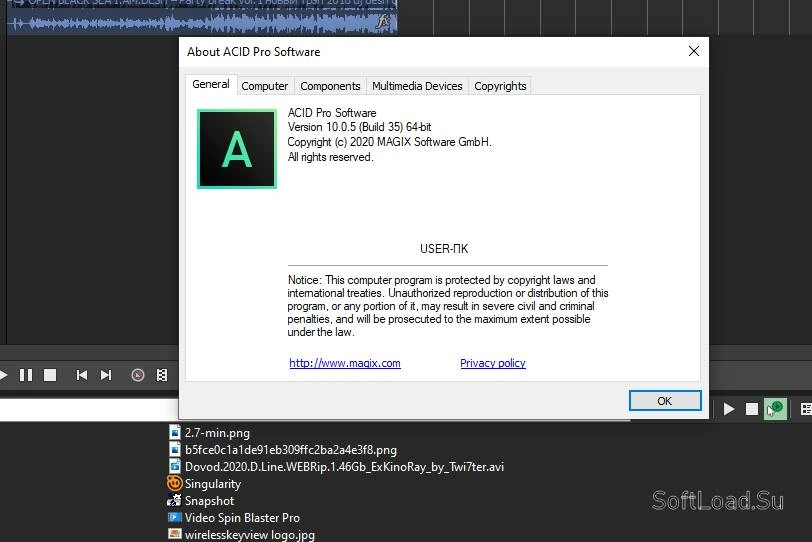Click the About ACID Pro Software title
812x542 pixels.
(254, 52)
